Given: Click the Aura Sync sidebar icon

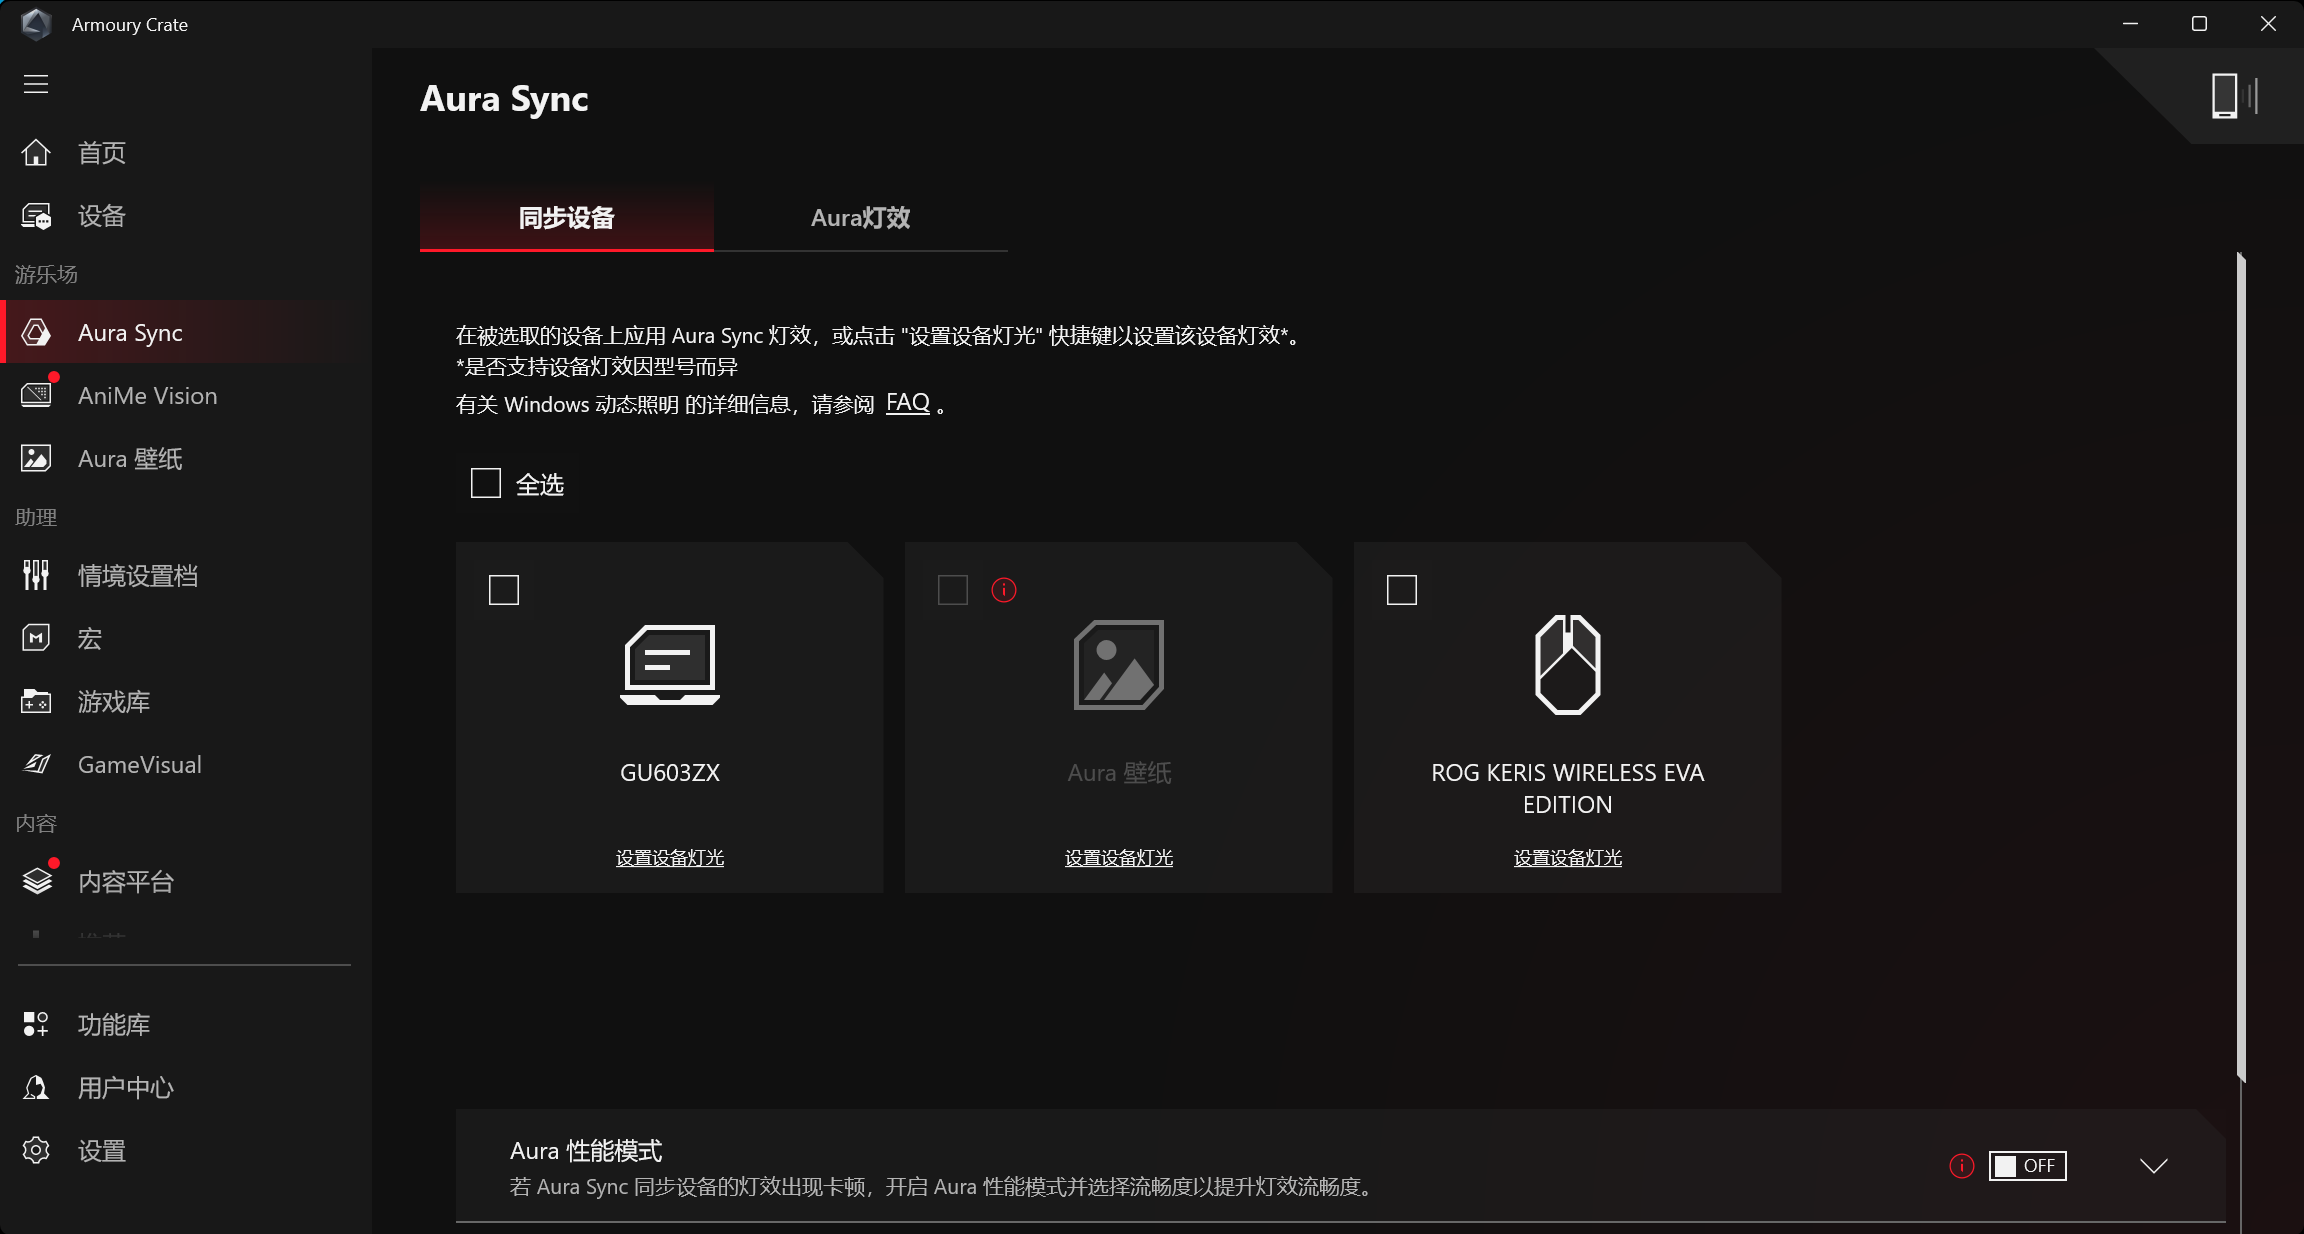Looking at the screenshot, I should pyautogui.click(x=36, y=332).
